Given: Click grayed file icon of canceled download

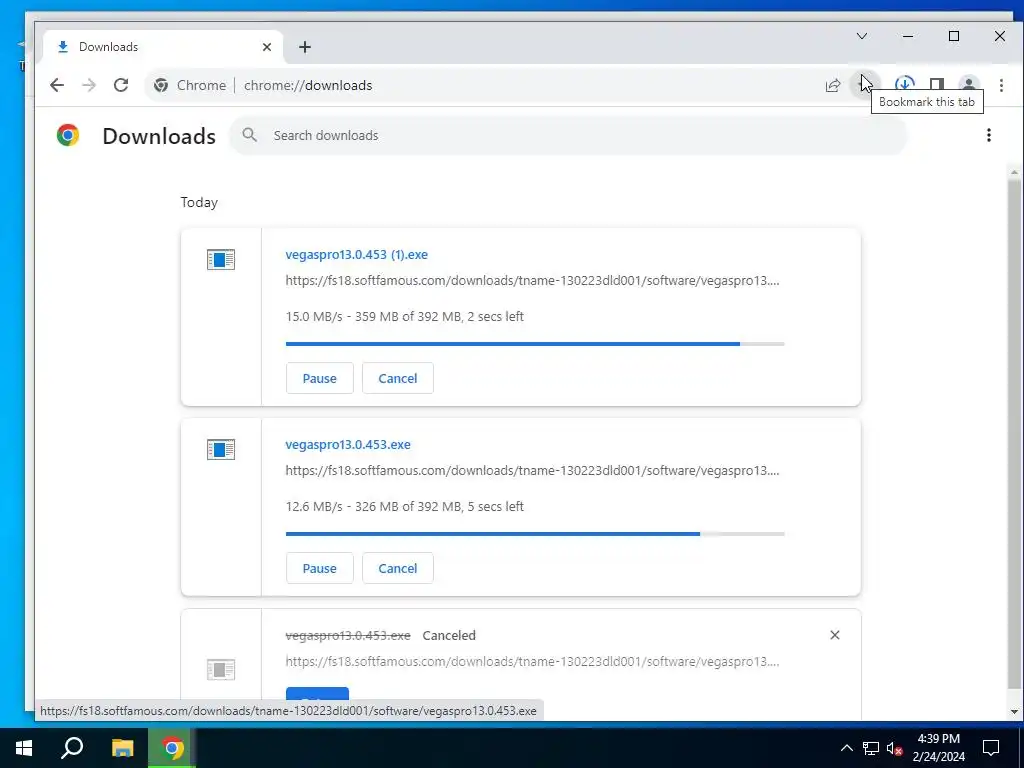Looking at the screenshot, I should point(221,669).
